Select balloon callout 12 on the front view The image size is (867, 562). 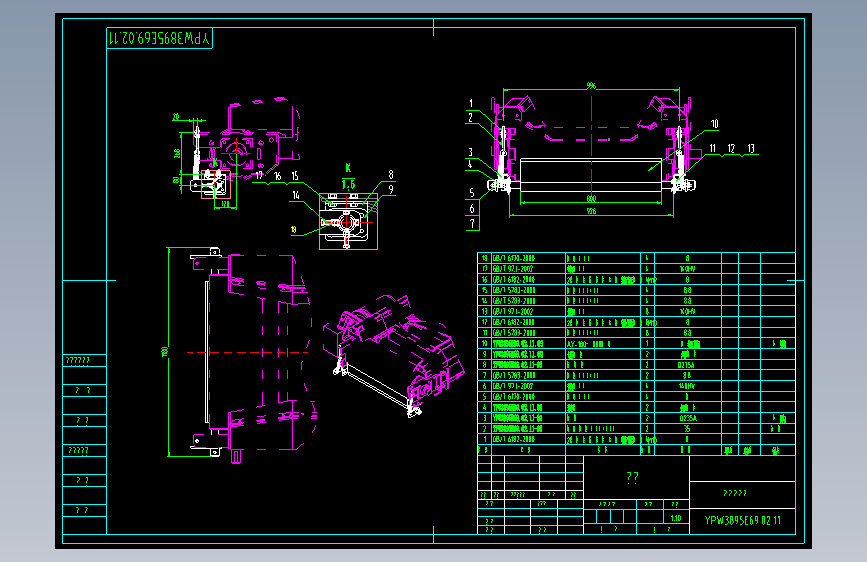tap(731, 148)
